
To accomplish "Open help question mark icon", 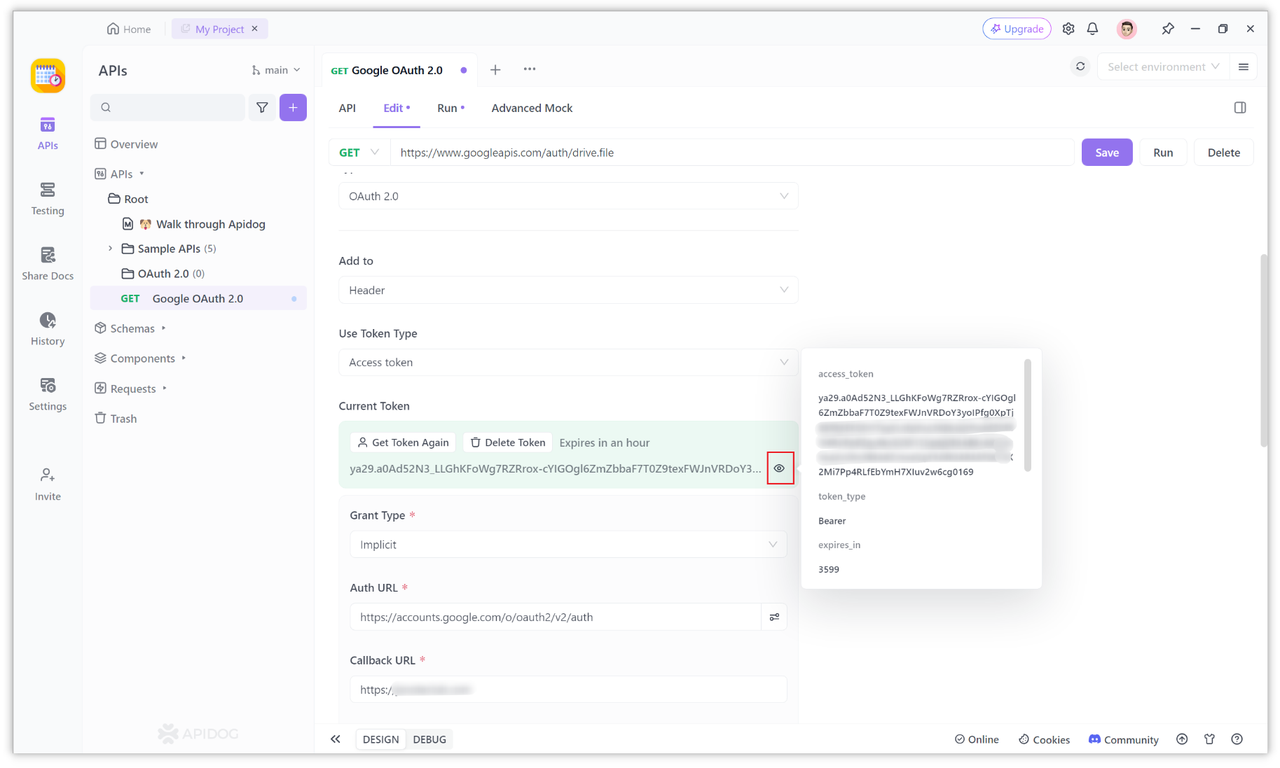I will pyautogui.click(x=1237, y=739).
